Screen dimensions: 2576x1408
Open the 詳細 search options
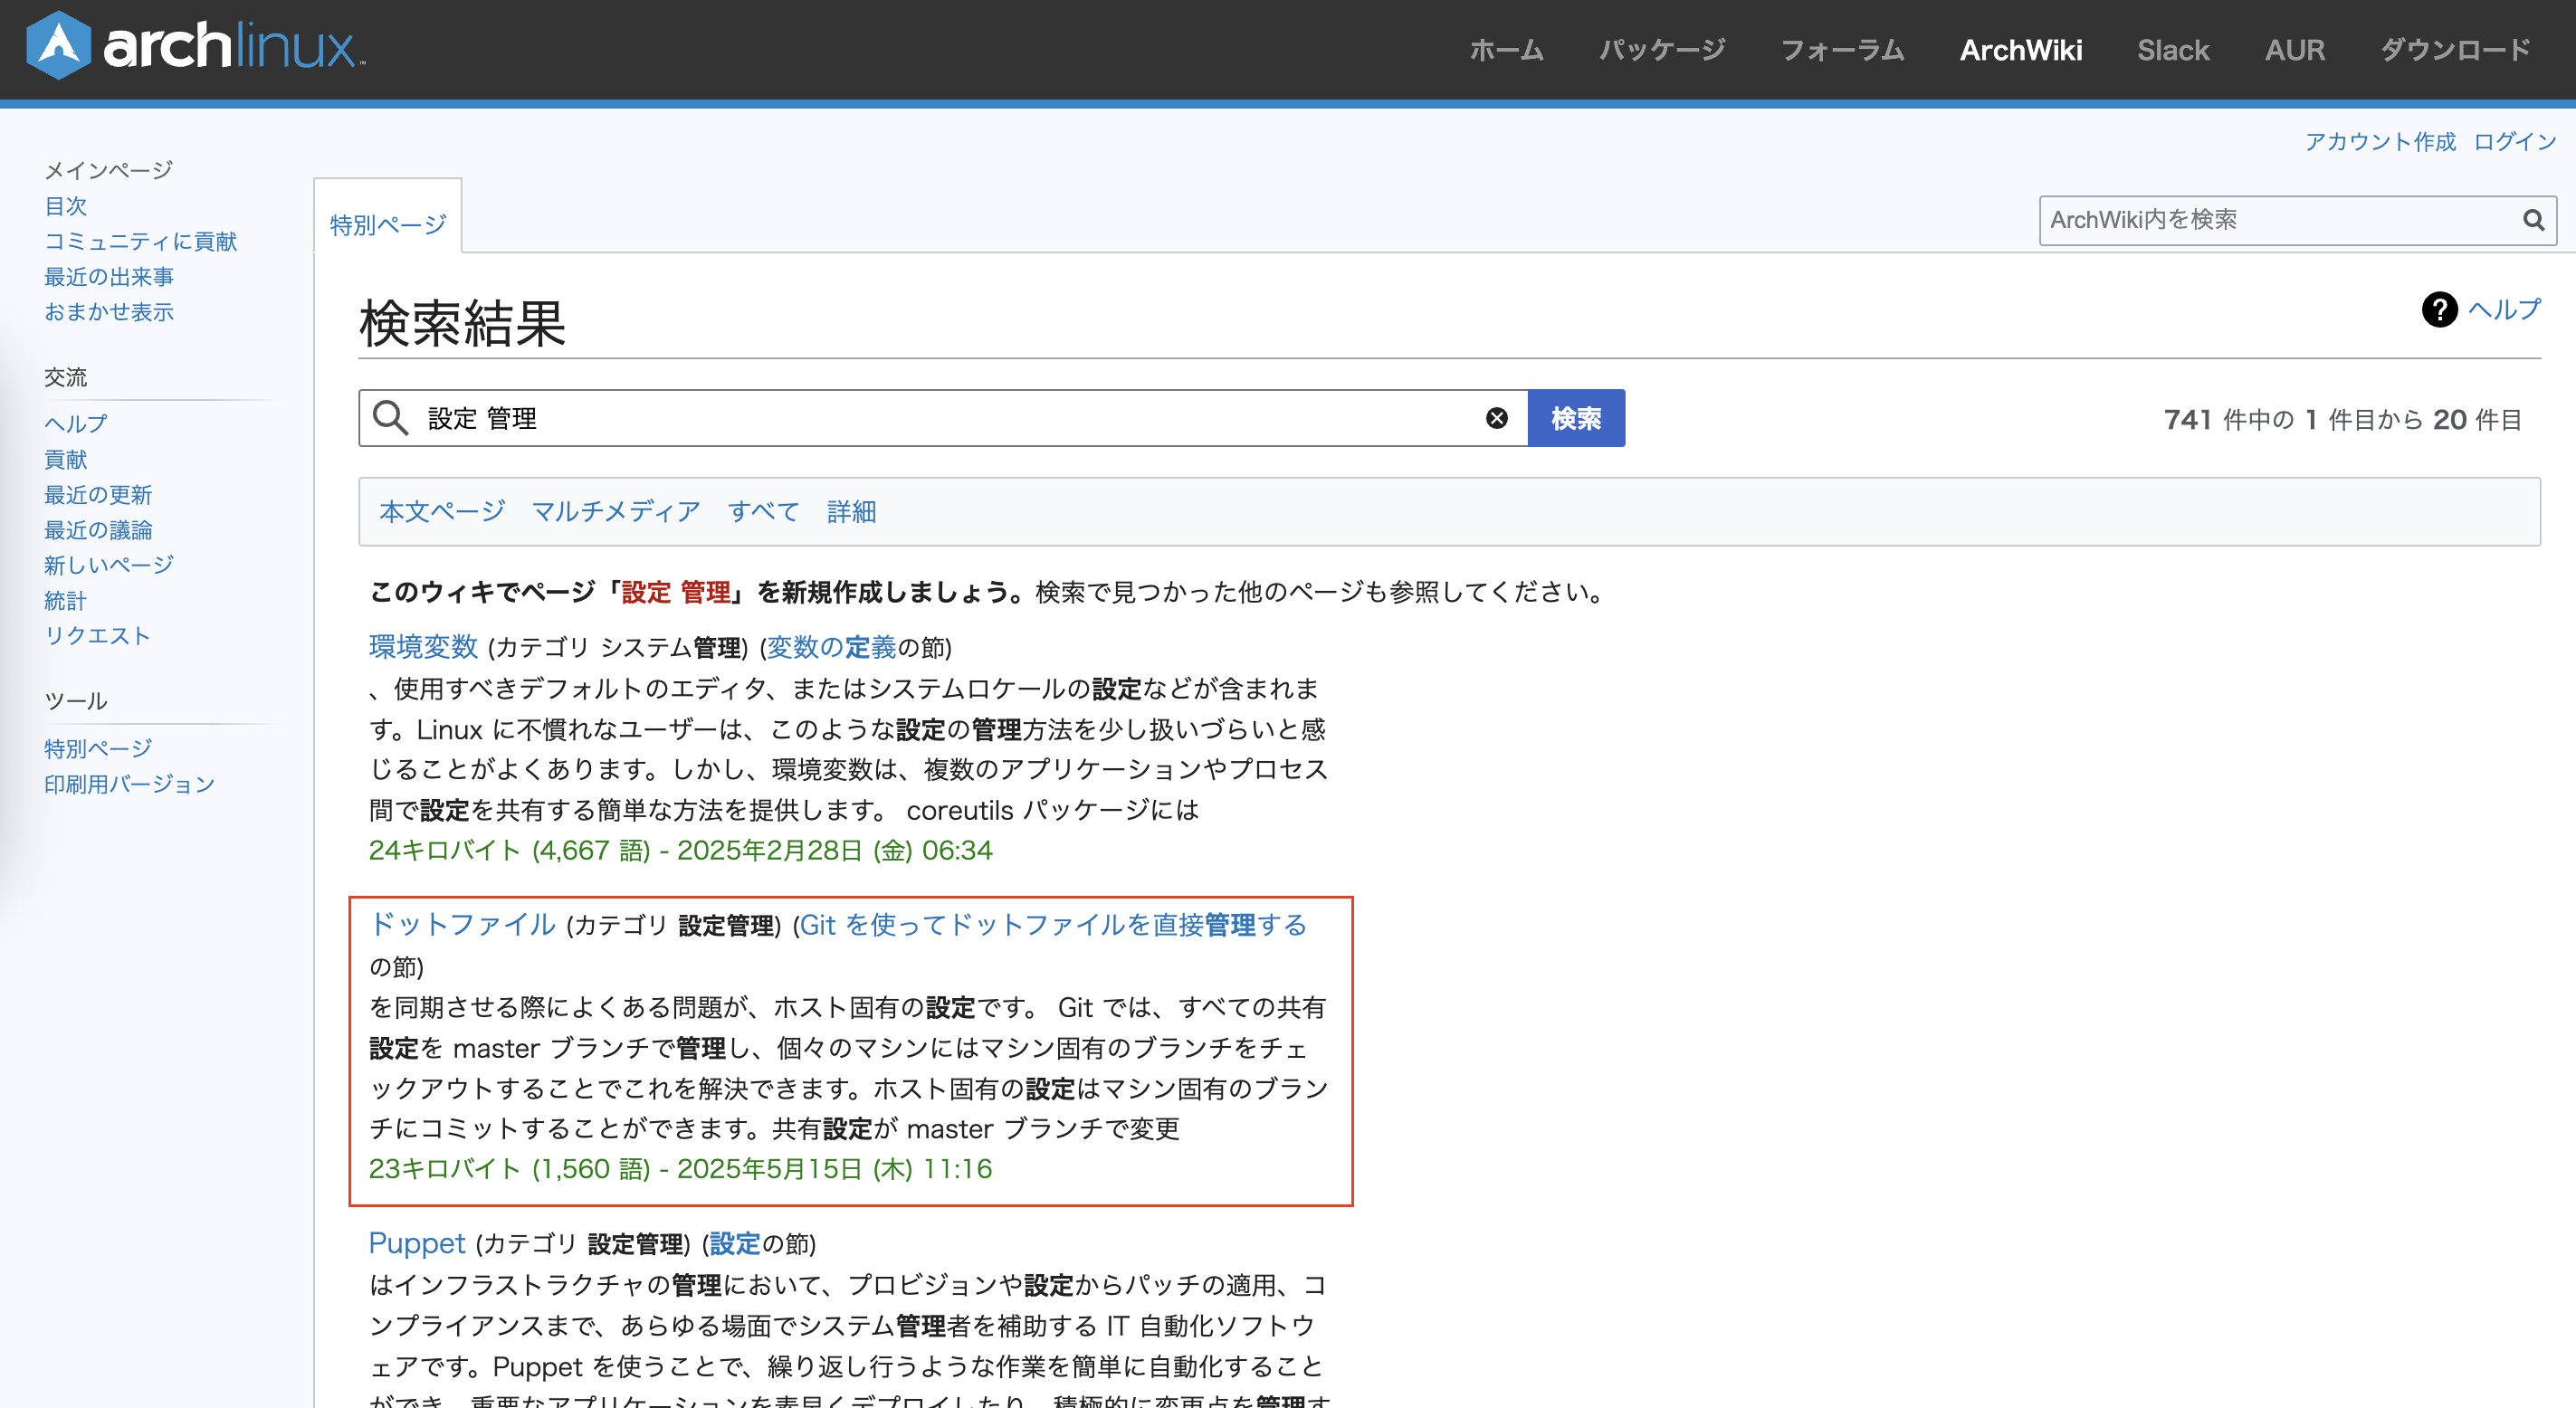tap(850, 511)
